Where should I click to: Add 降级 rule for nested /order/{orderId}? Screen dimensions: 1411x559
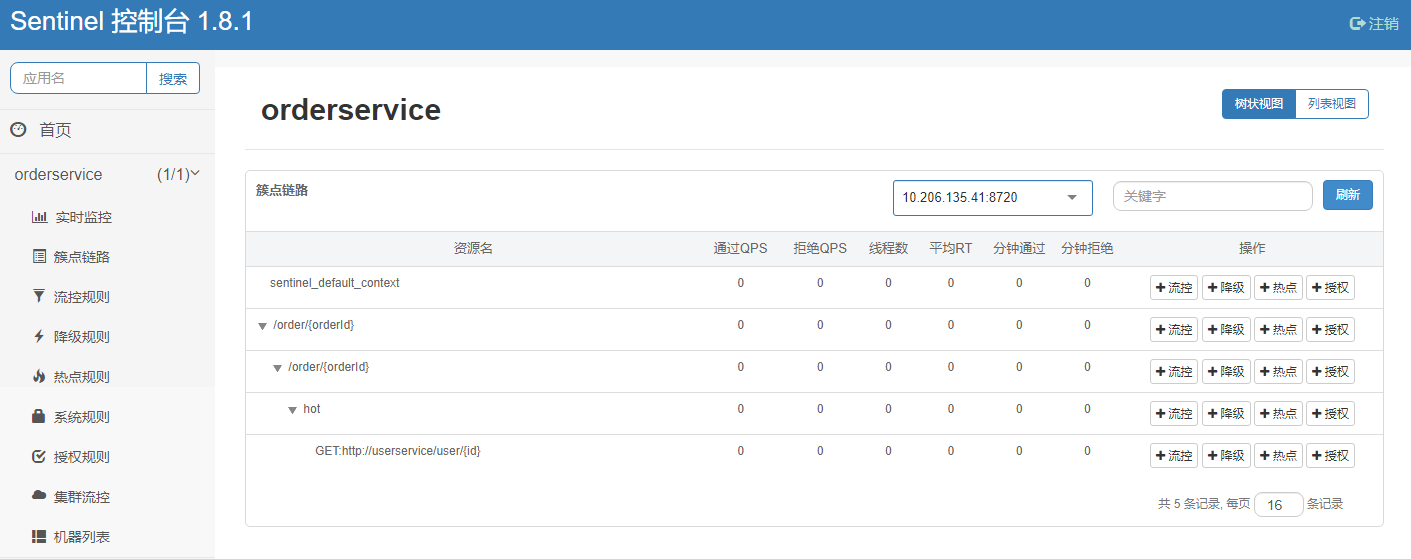tap(1226, 372)
